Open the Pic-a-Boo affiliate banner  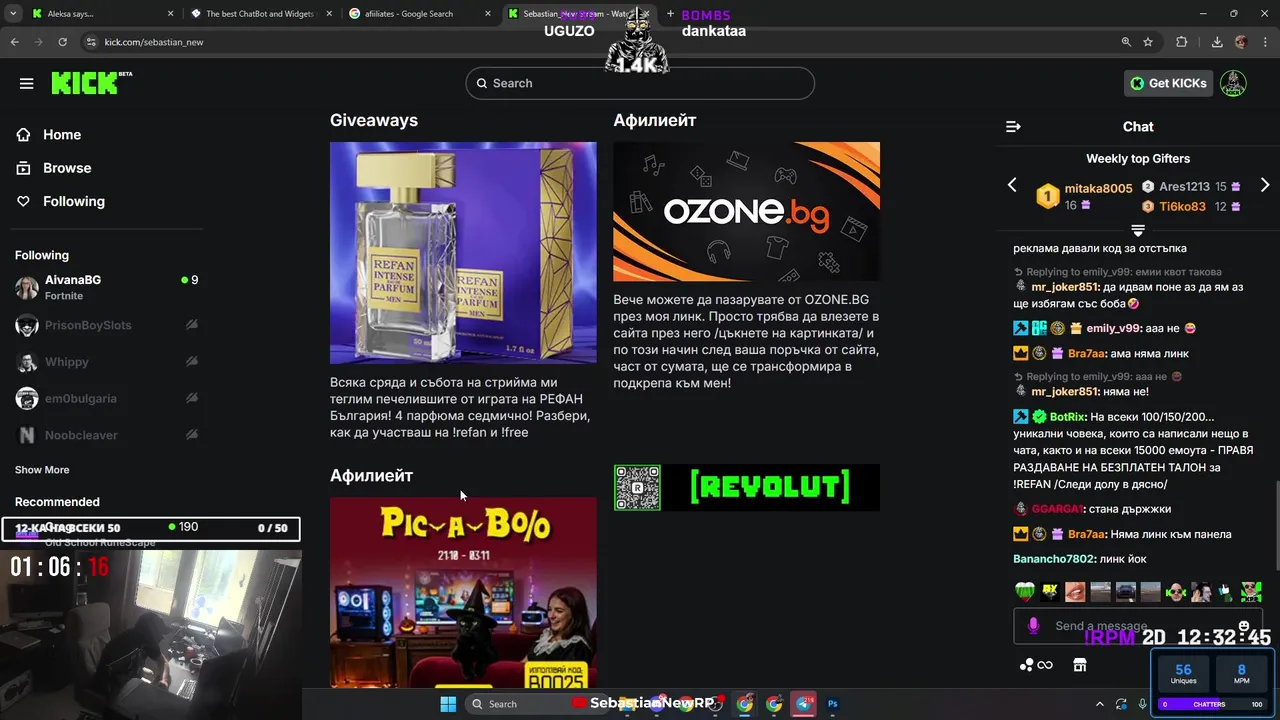tap(463, 592)
